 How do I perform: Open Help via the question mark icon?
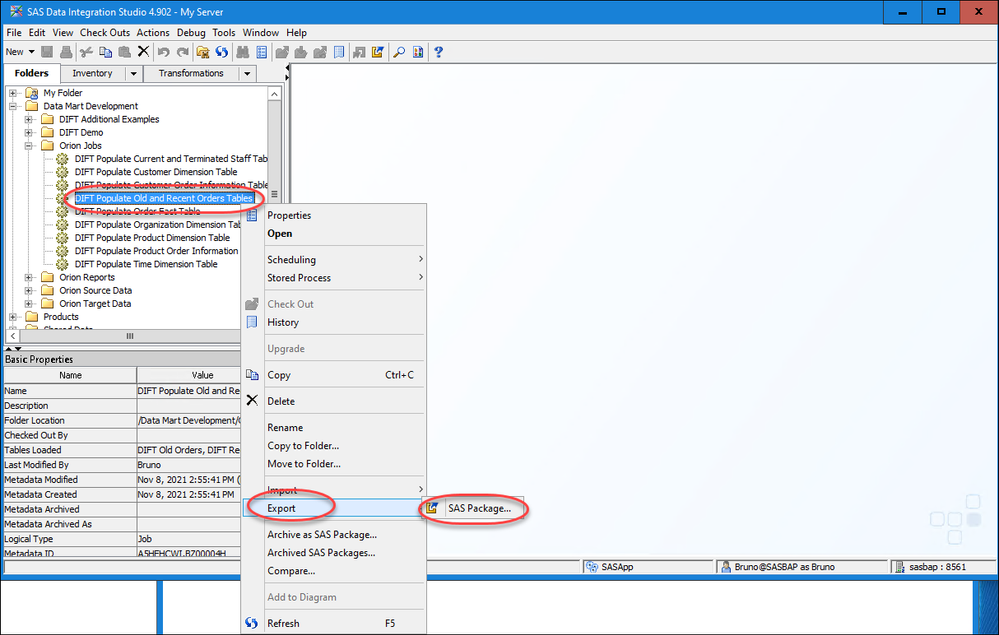[x=438, y=52]
